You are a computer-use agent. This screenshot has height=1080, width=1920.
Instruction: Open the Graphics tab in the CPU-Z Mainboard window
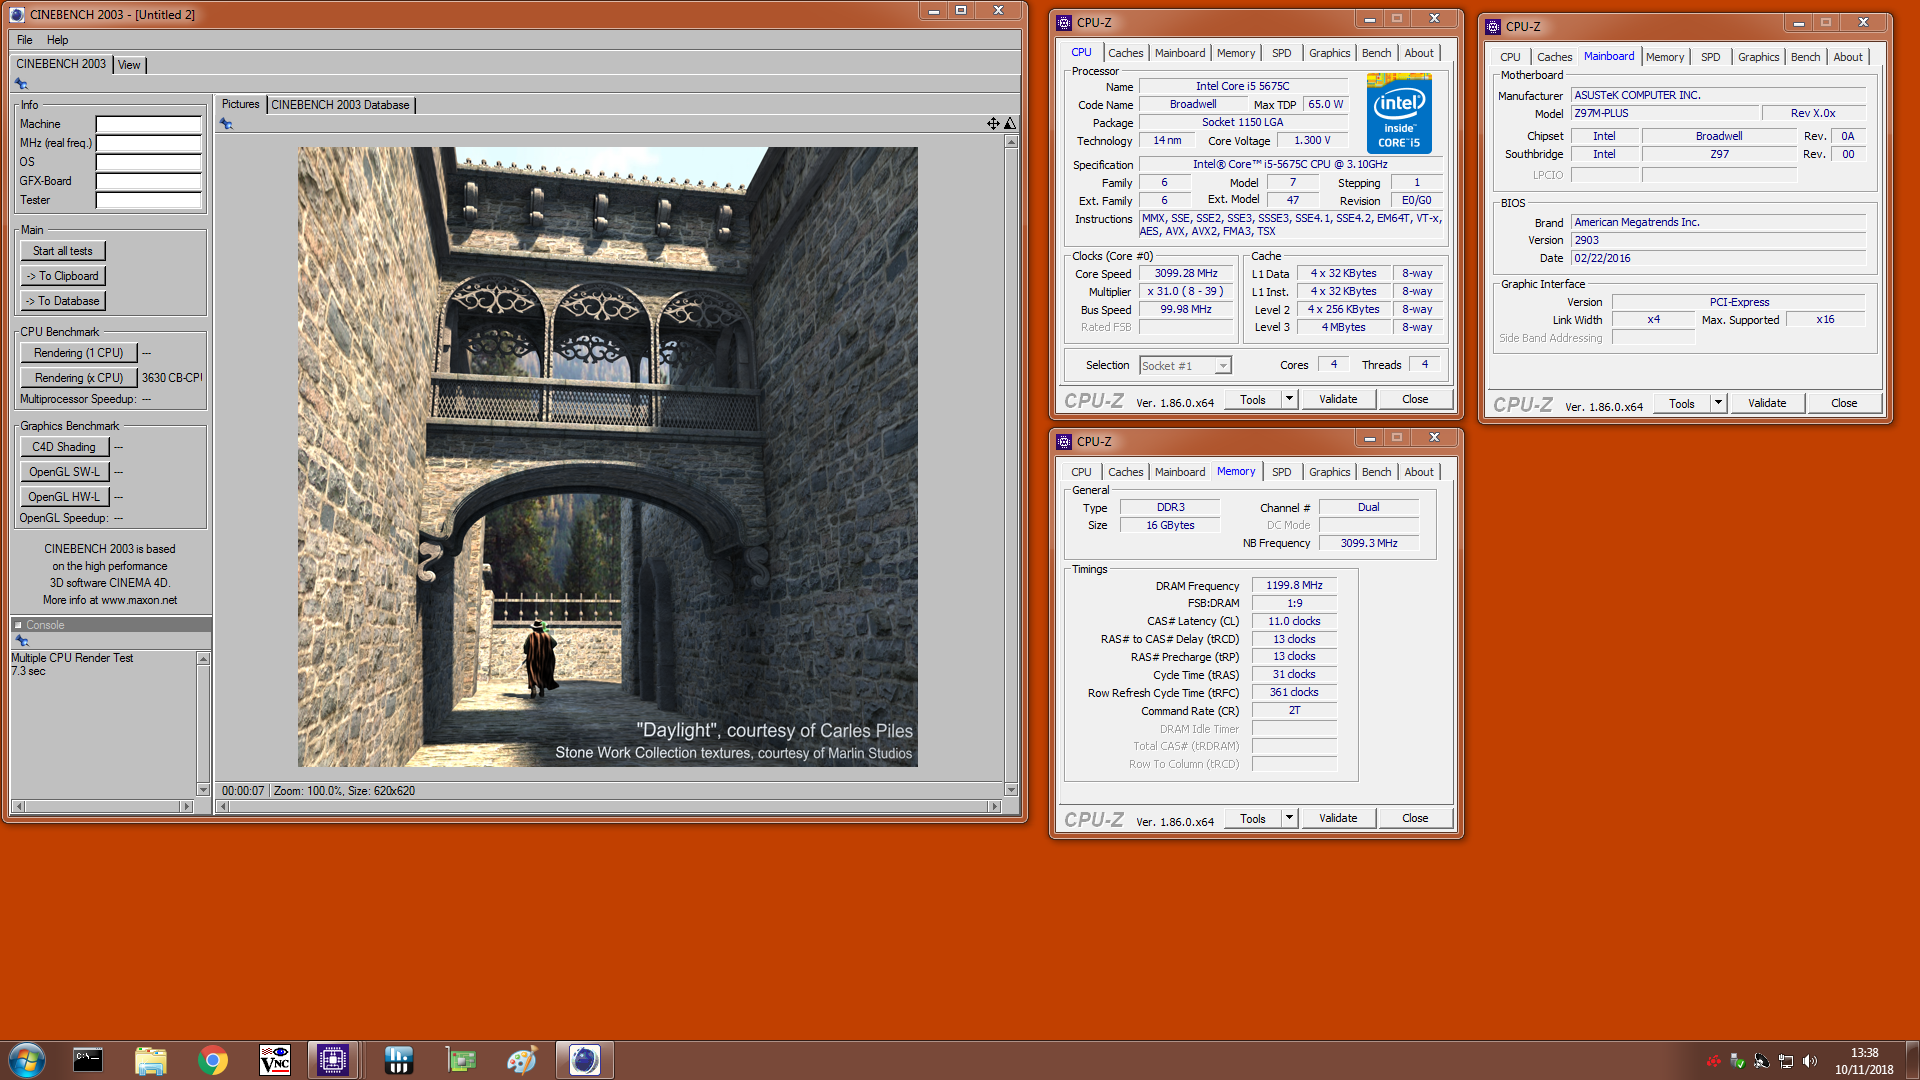point(1758,57)
